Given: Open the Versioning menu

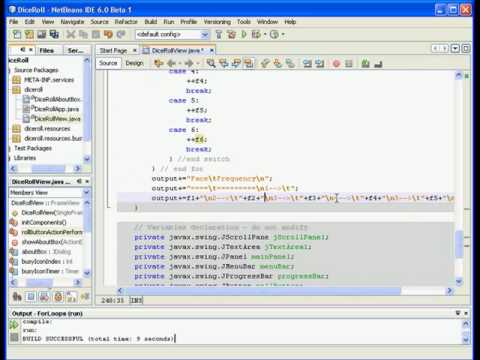Looking at the screenshot, I should [x=217, y=22].
